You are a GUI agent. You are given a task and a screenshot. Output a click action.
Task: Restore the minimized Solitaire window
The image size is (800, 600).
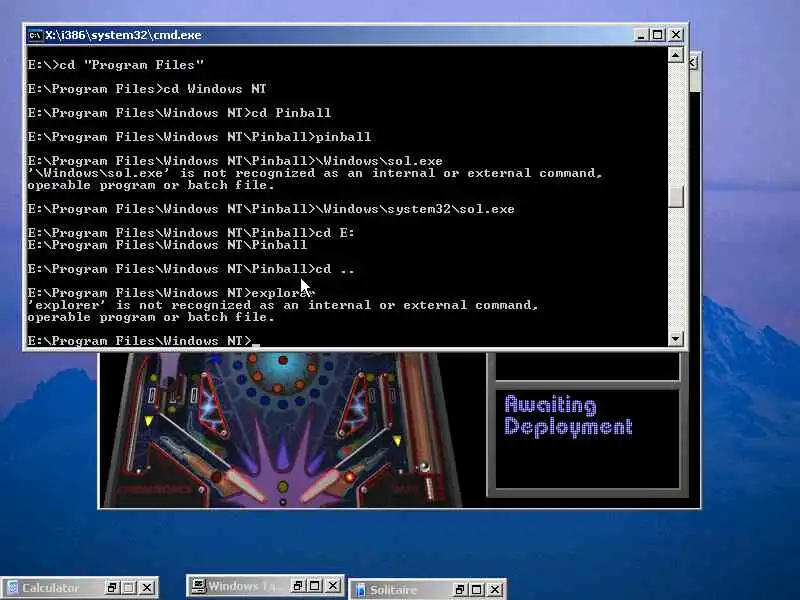(459, 590)
